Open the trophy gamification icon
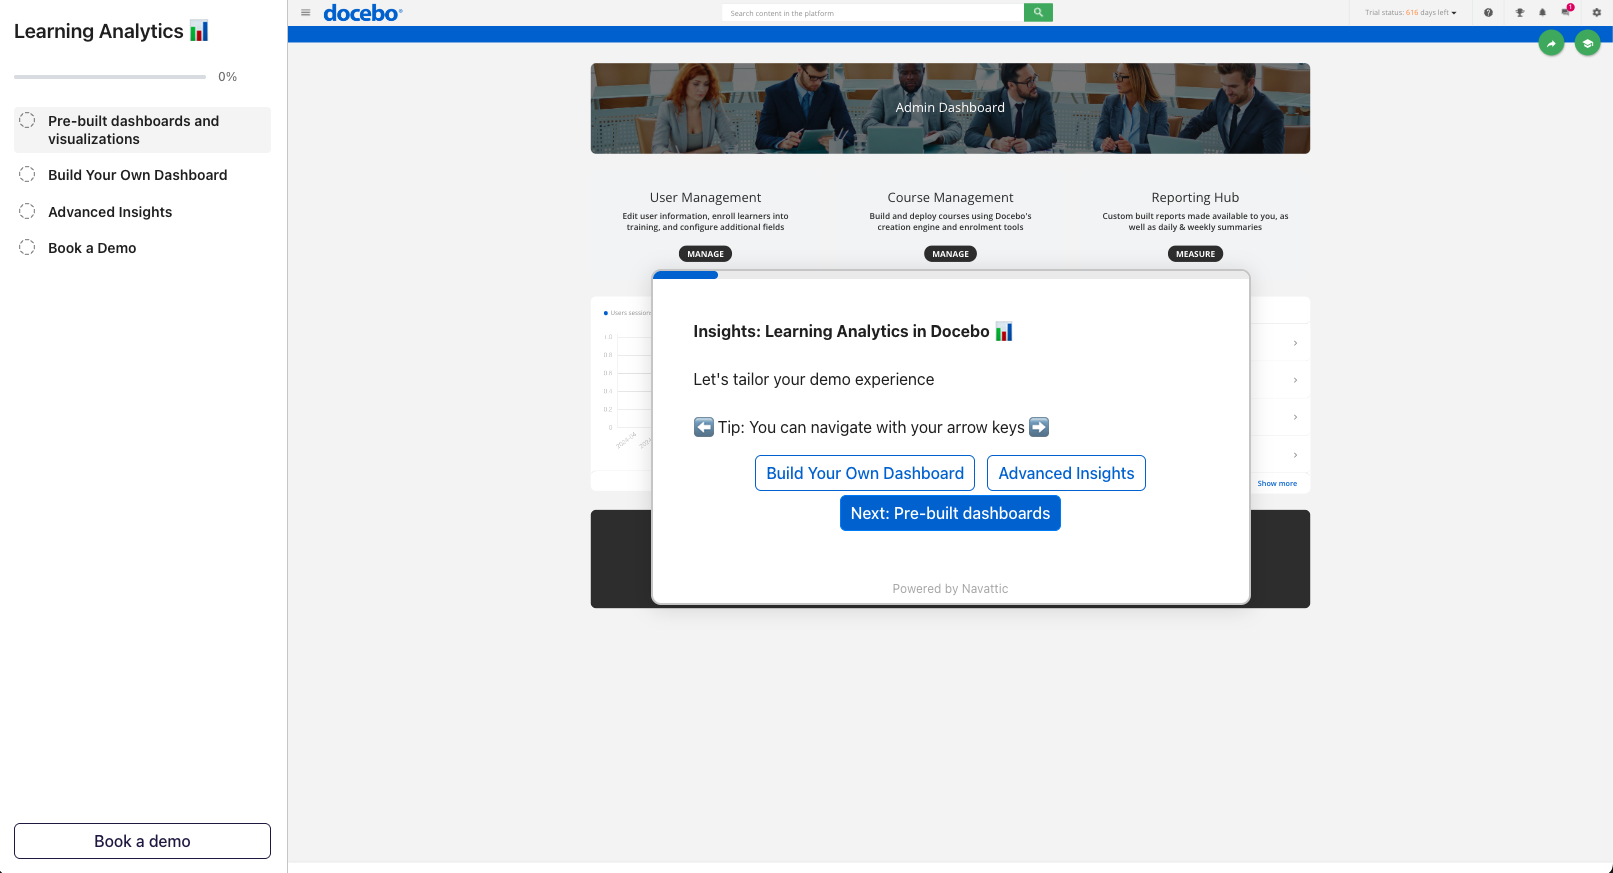 (x=1519, y=13)
